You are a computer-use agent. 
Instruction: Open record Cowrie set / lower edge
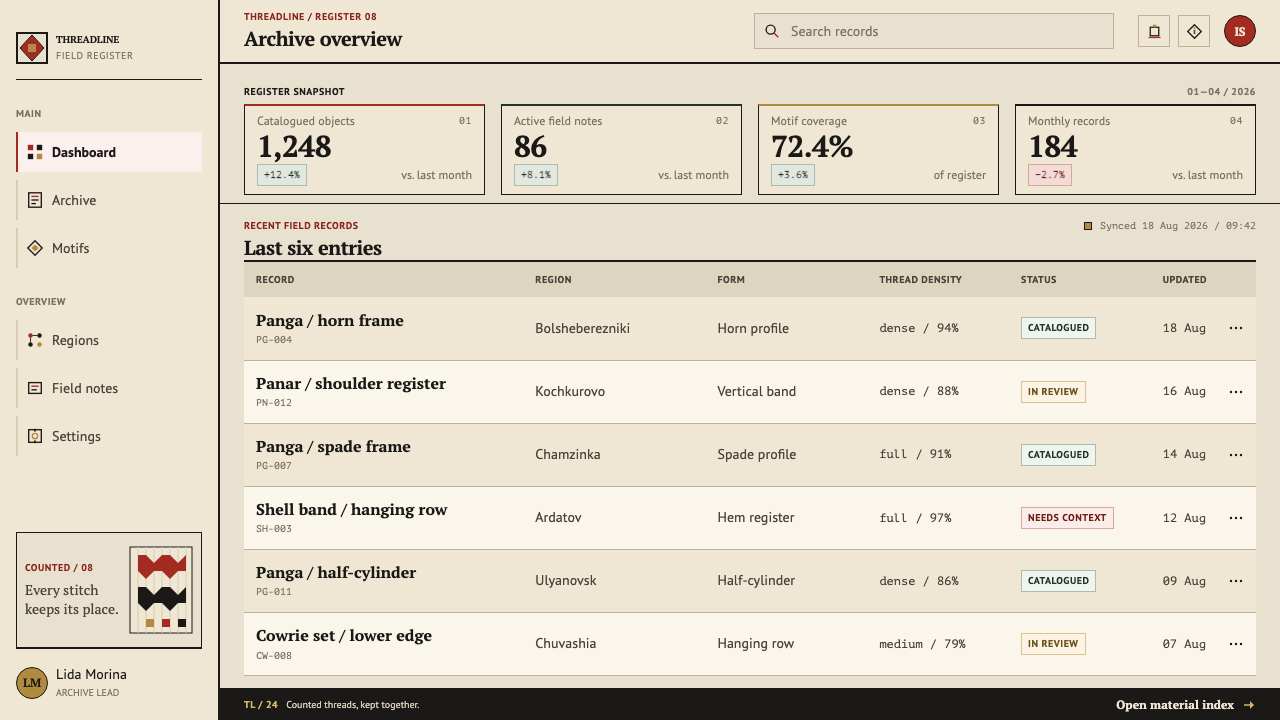[344, 636]
